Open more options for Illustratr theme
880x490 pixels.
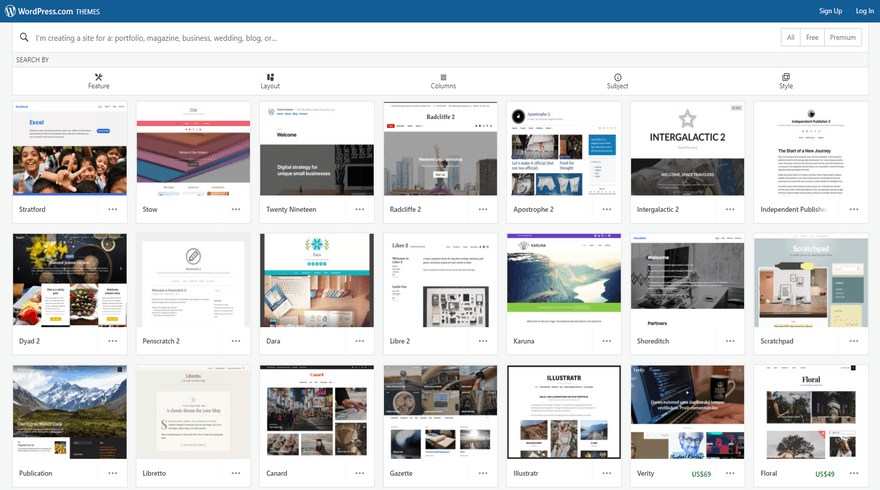click(x=607, y=473)
